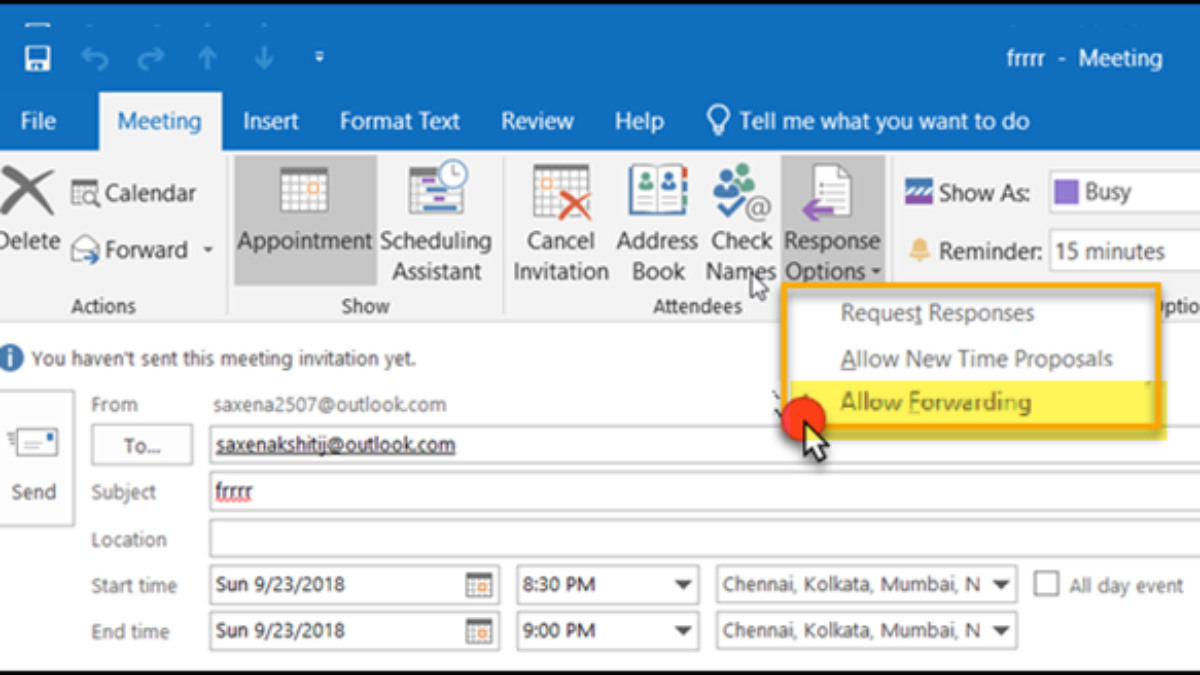This screenshot has height=675, width=1200.
Task: Switch to the Insert tab
Action: [x=271, y=121]
